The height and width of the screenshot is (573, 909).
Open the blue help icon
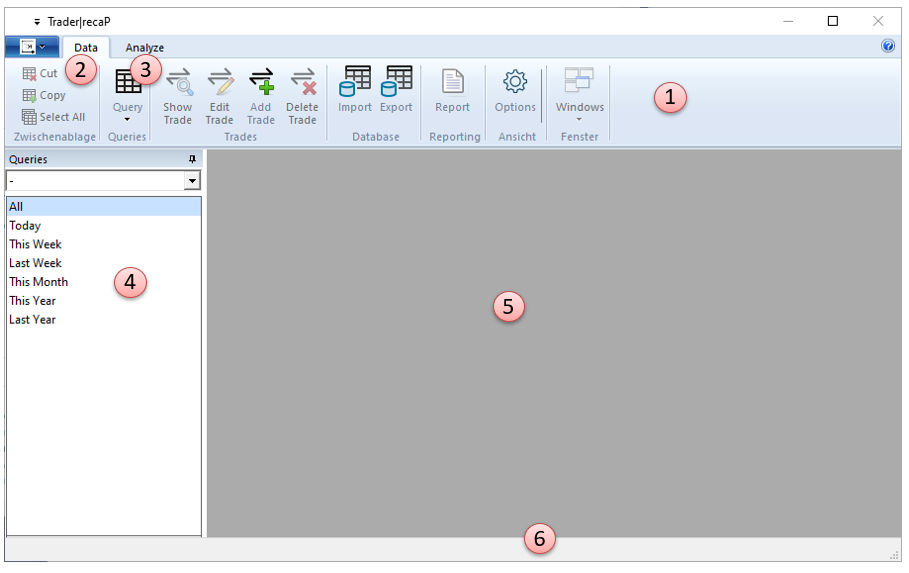click(x=888, y=47)
